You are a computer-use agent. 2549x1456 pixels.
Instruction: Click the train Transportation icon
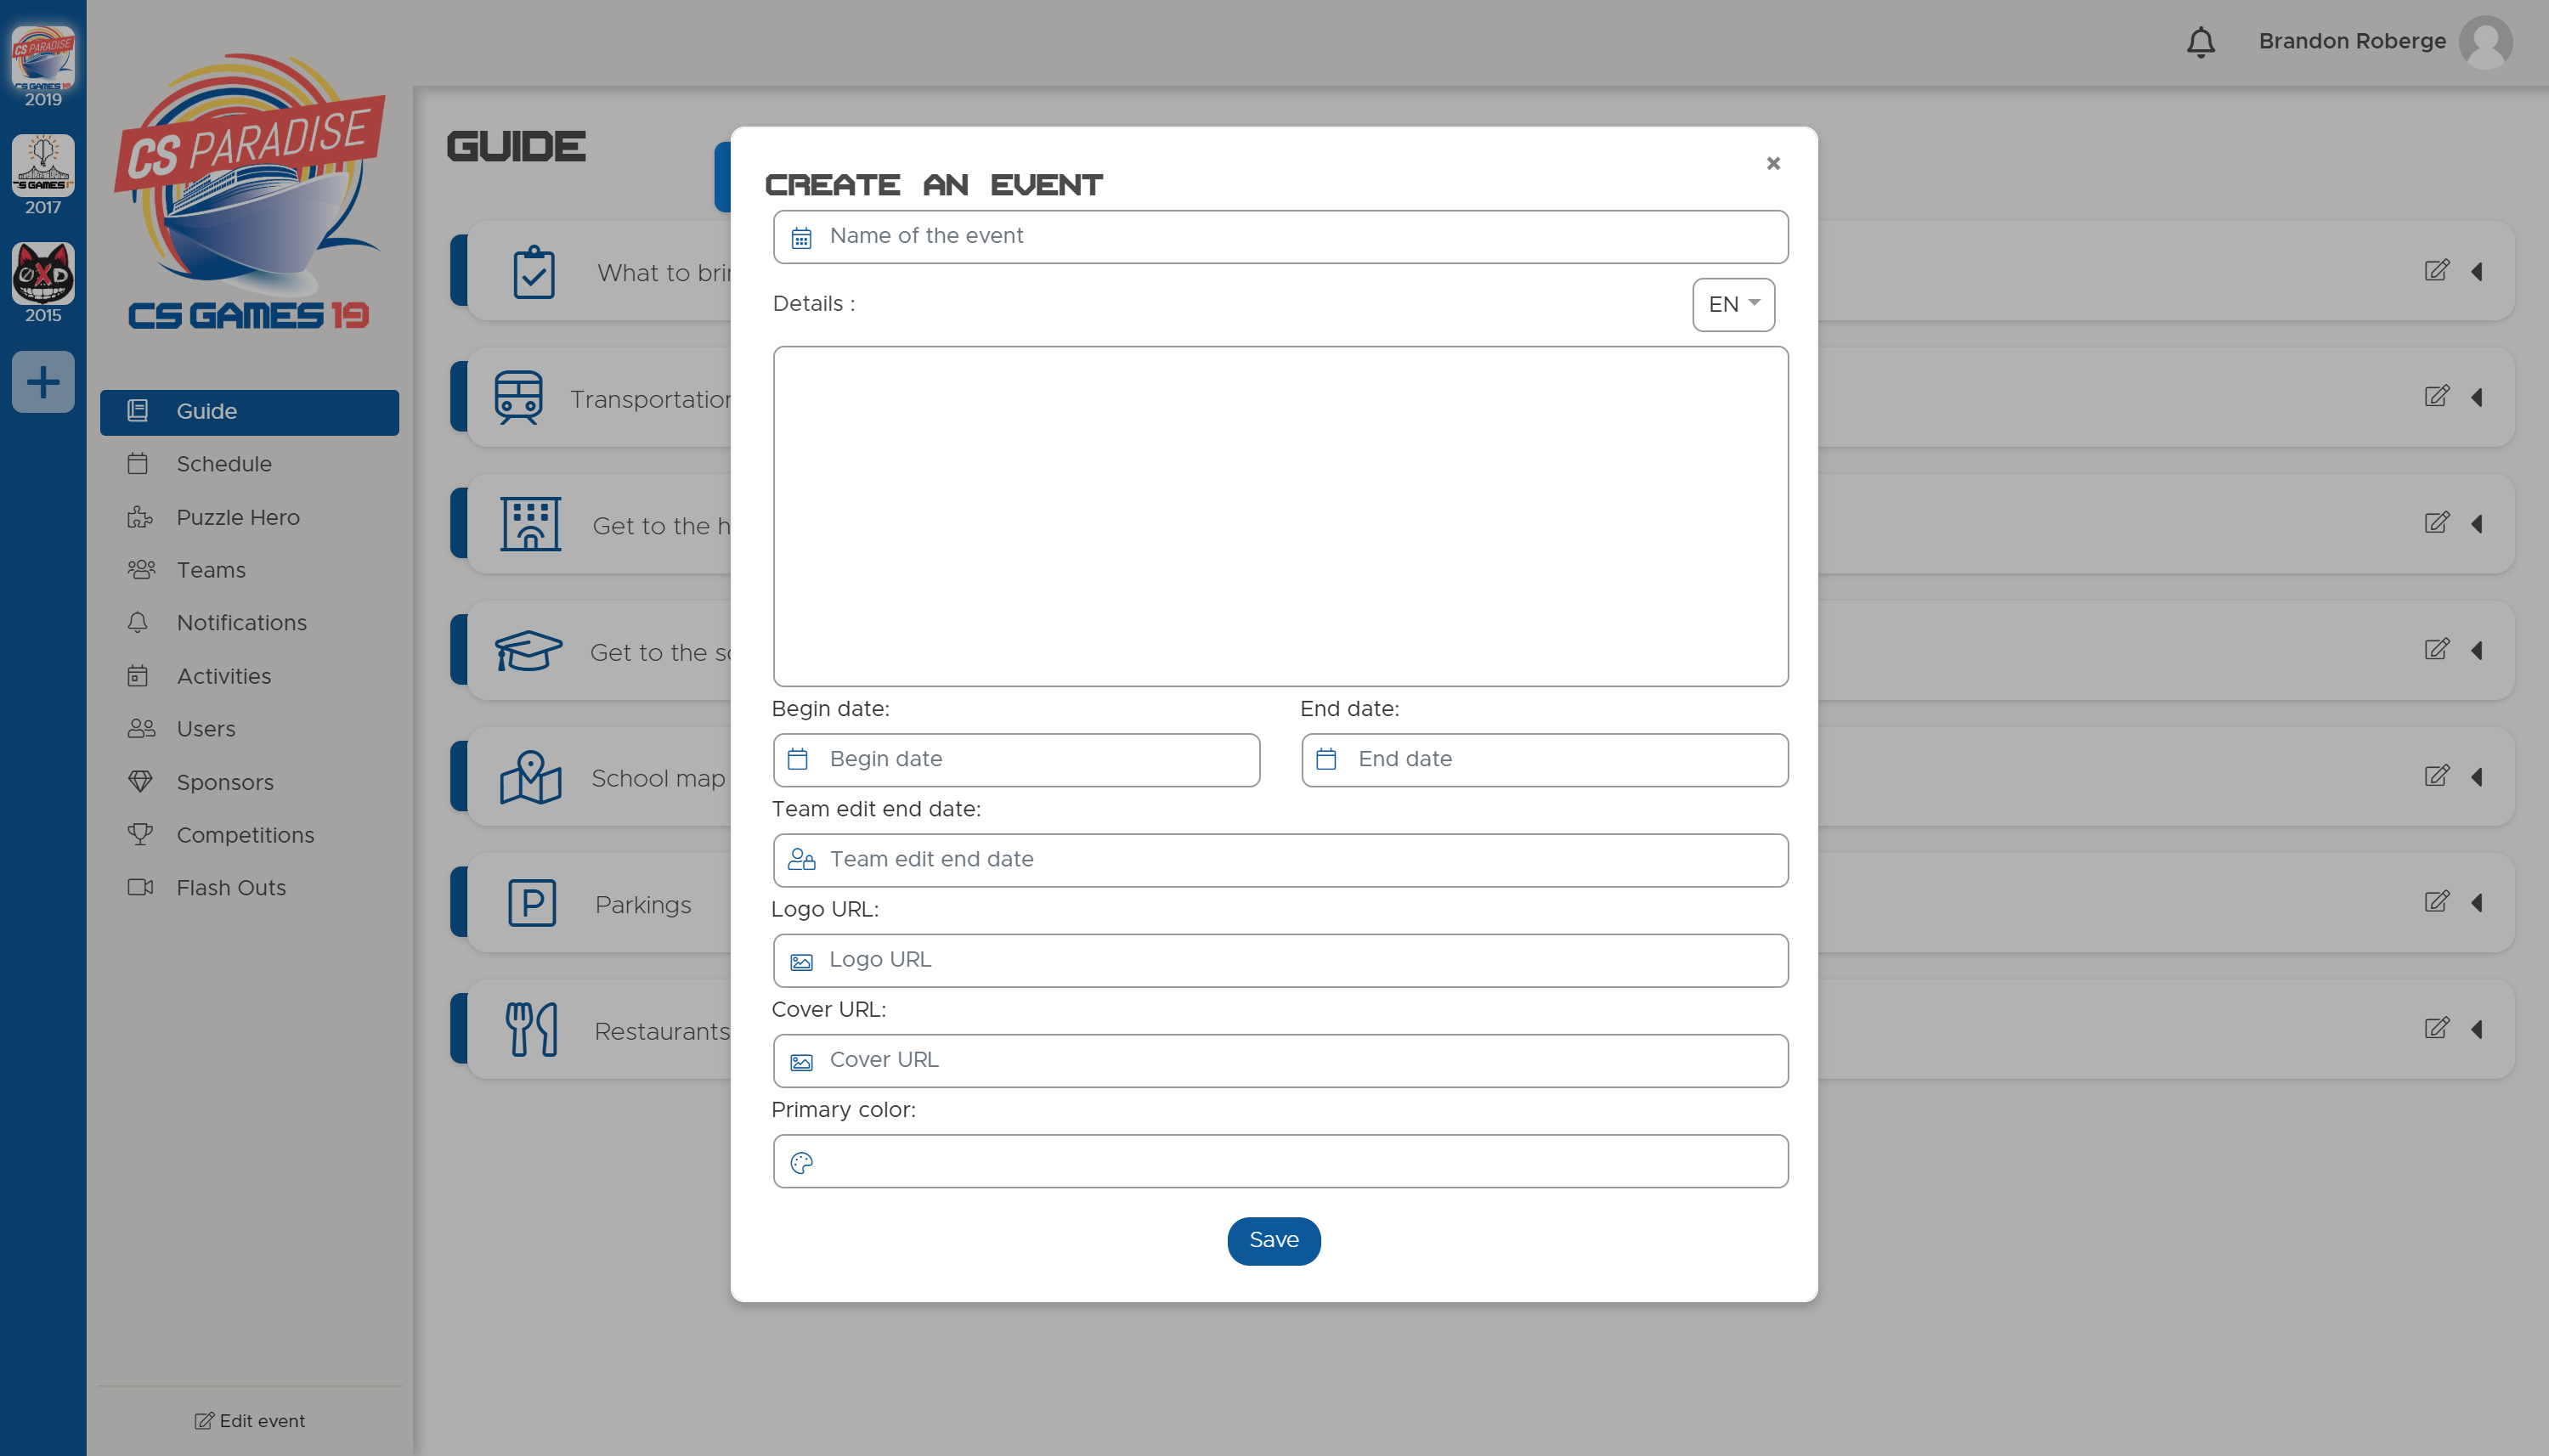click(x=518, y=398)
